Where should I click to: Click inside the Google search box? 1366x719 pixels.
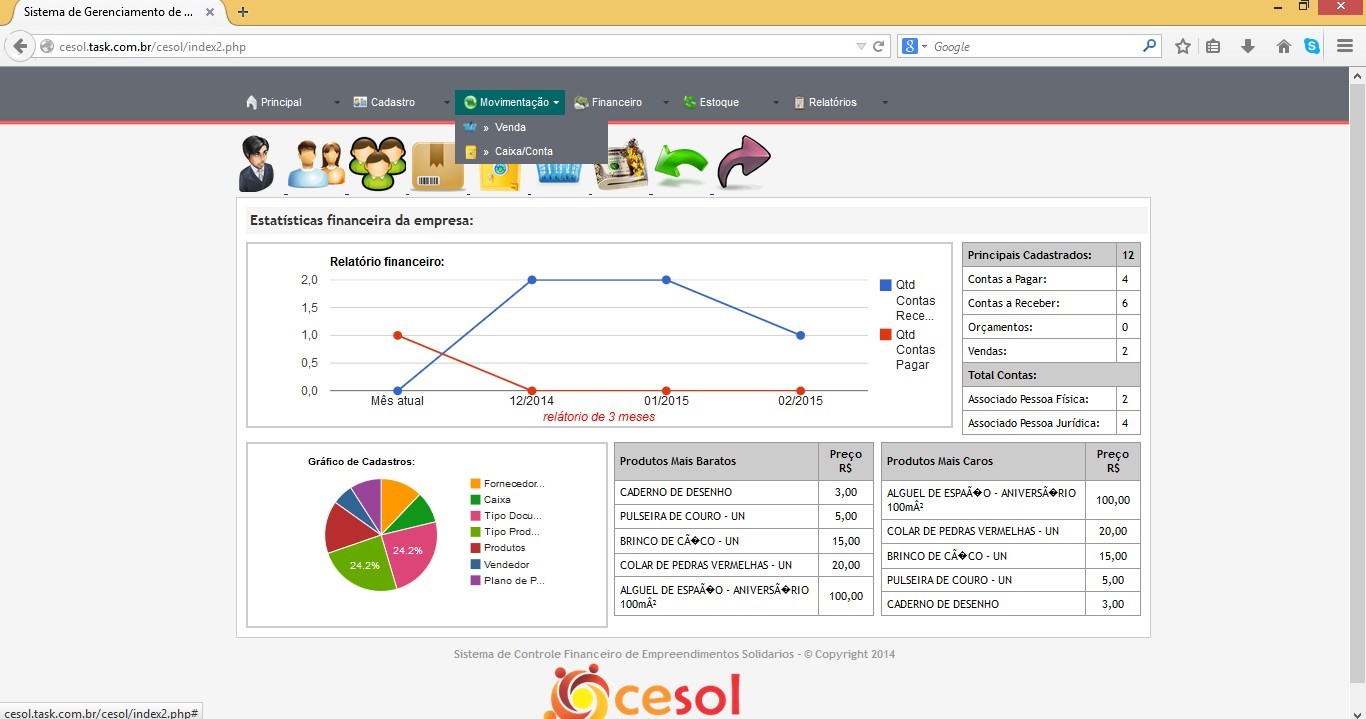[1035, 46]
